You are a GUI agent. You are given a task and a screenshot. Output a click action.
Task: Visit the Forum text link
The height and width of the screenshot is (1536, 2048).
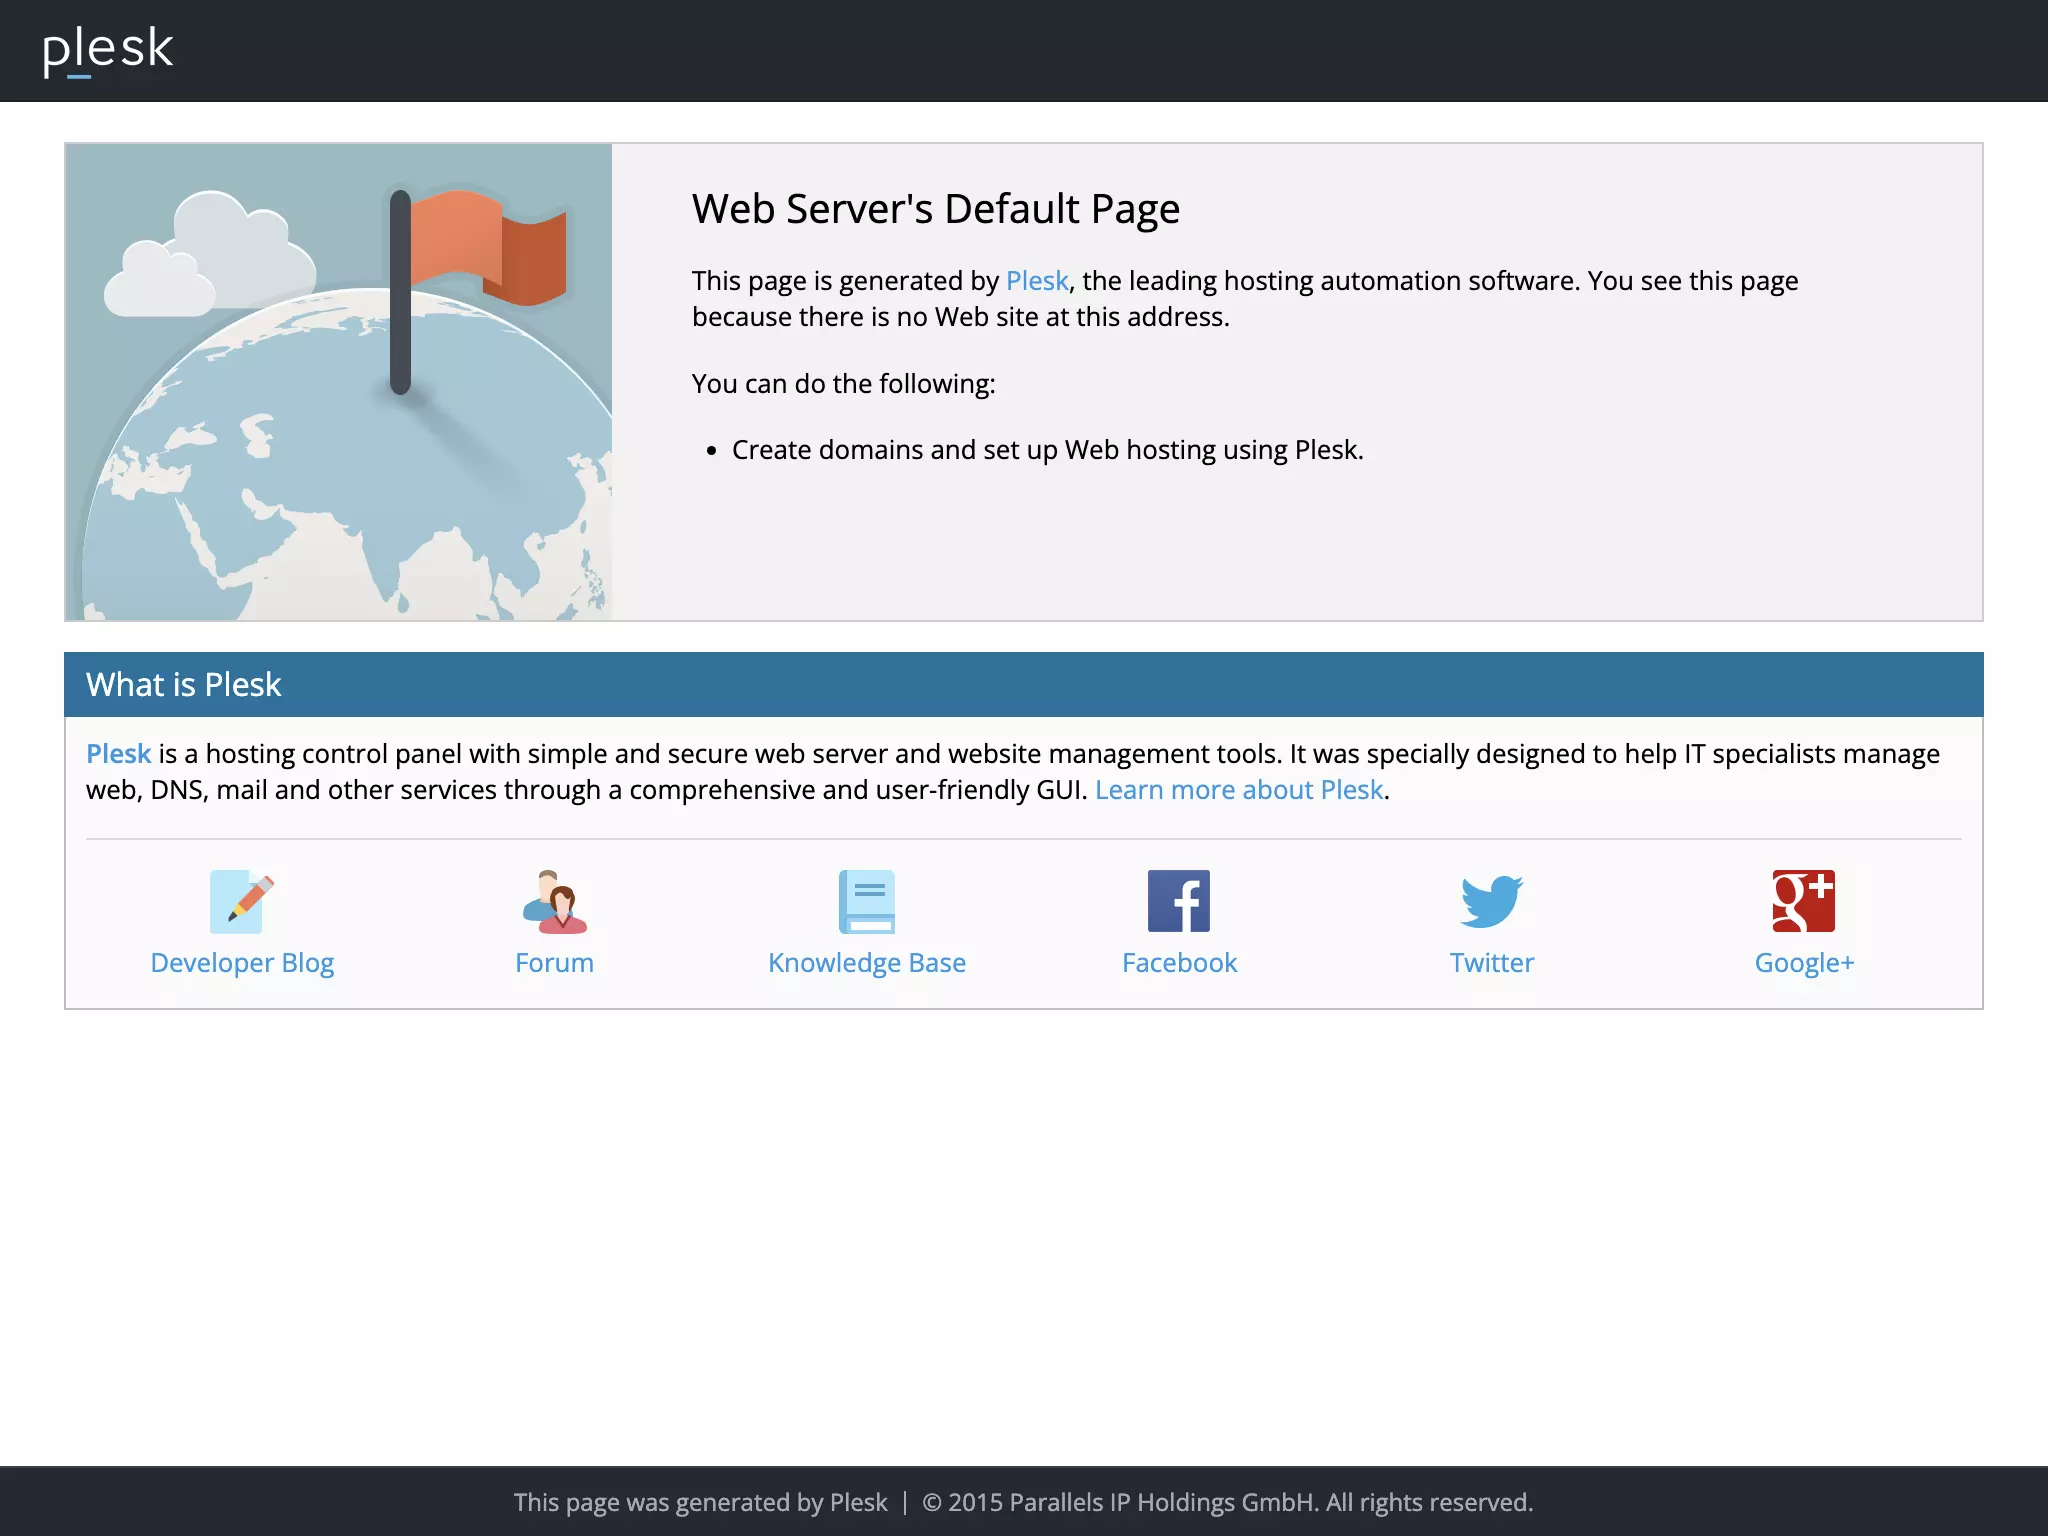point(554,963)
